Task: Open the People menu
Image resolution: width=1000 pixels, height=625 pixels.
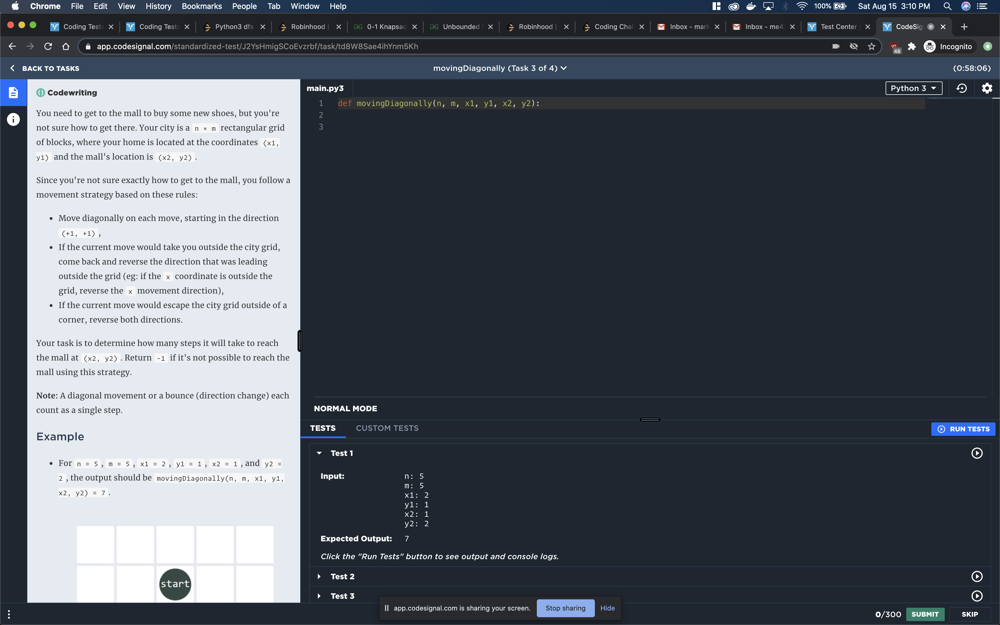Action: point(244,6)
